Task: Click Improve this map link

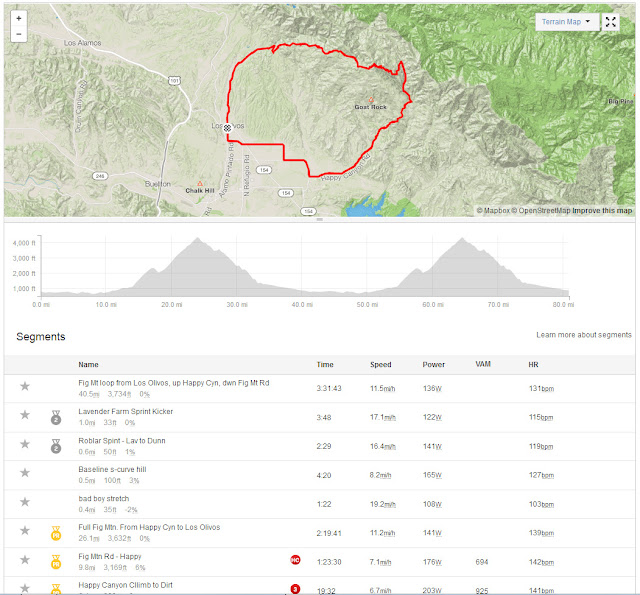Action: 602,211
